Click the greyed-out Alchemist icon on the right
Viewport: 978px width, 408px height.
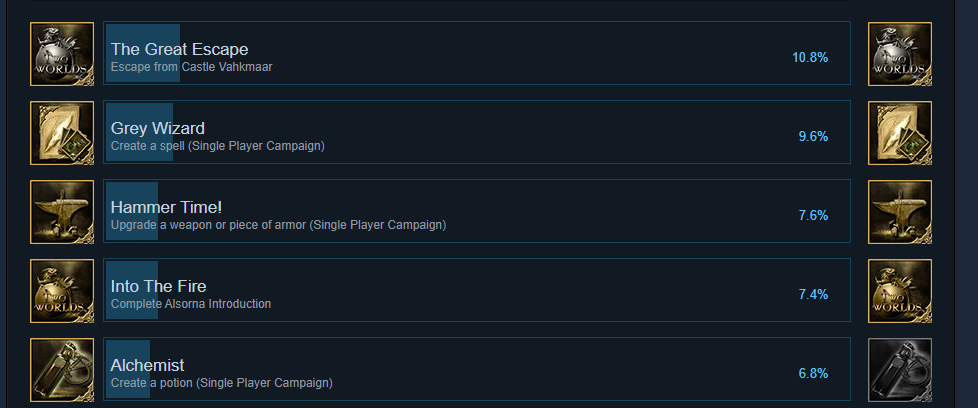point(900,370)
